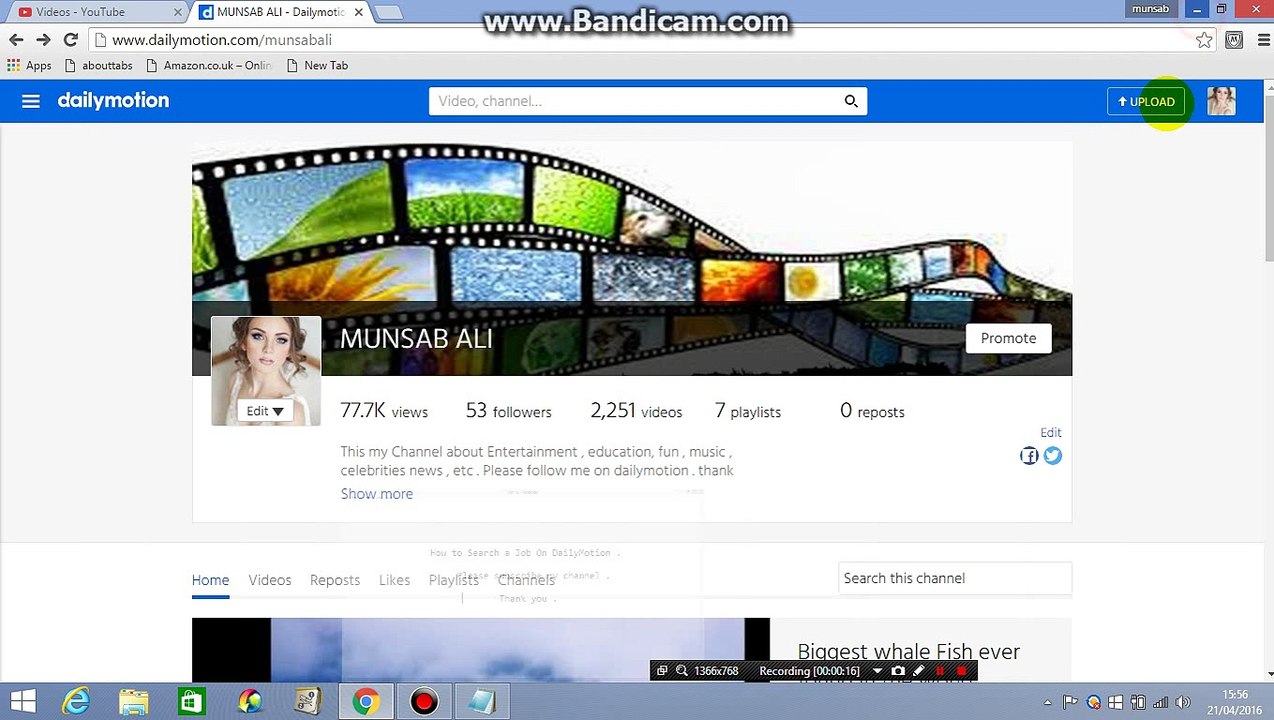
Task: Click the Search this channel field
Action: point(954,578)
